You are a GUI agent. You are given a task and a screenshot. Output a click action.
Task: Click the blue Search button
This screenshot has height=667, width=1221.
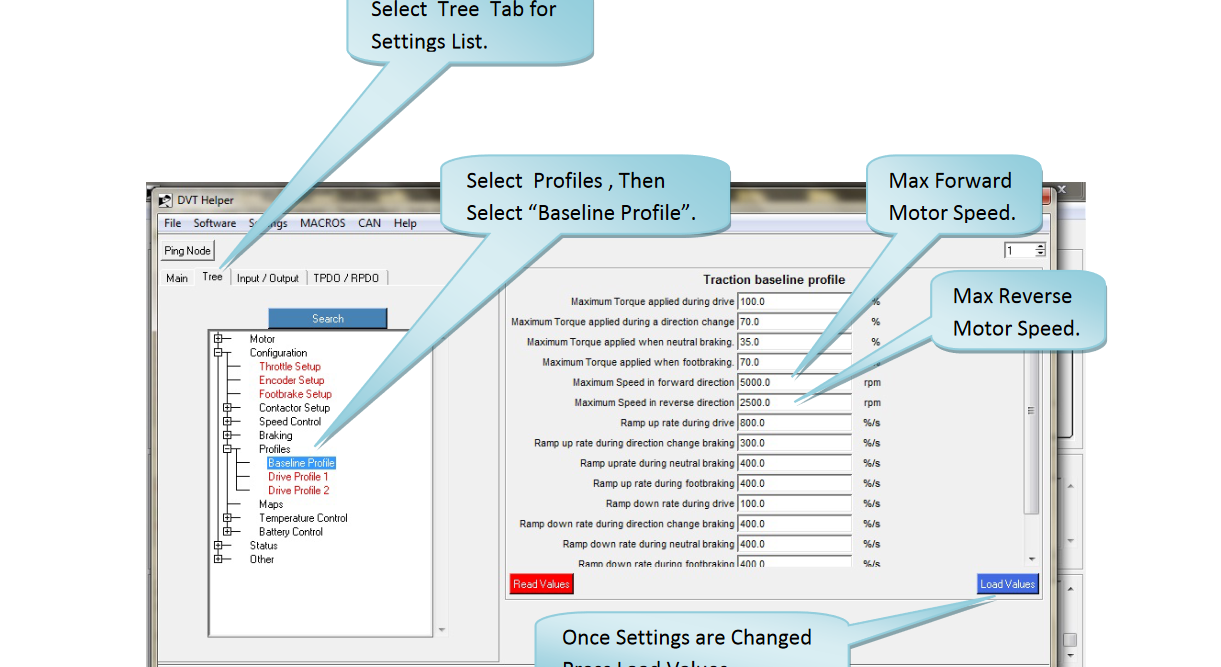click(327, 319)
